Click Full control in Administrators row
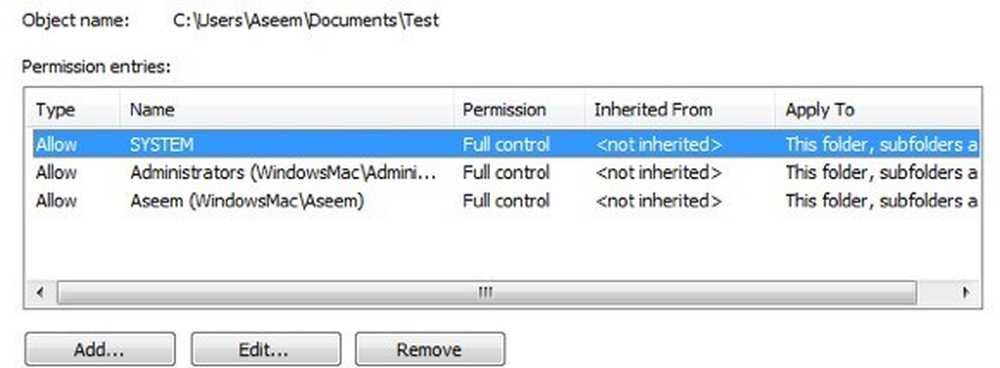1000x368 pixels. point(506,173)
